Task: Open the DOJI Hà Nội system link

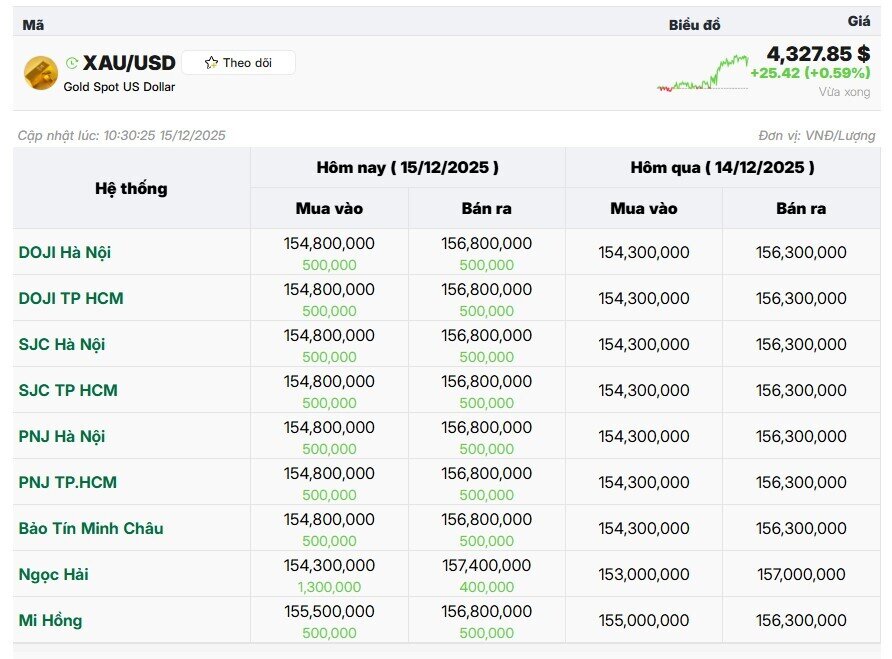Action: [65, 252]
